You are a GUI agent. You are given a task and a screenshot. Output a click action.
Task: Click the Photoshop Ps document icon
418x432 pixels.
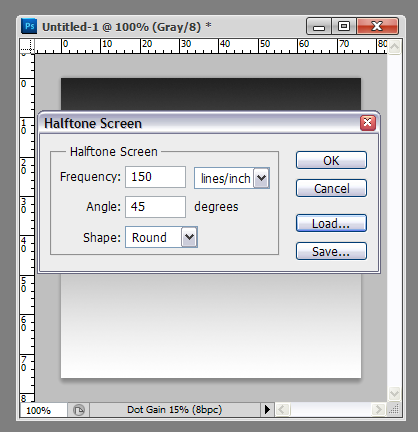click(x=29, y=26)
